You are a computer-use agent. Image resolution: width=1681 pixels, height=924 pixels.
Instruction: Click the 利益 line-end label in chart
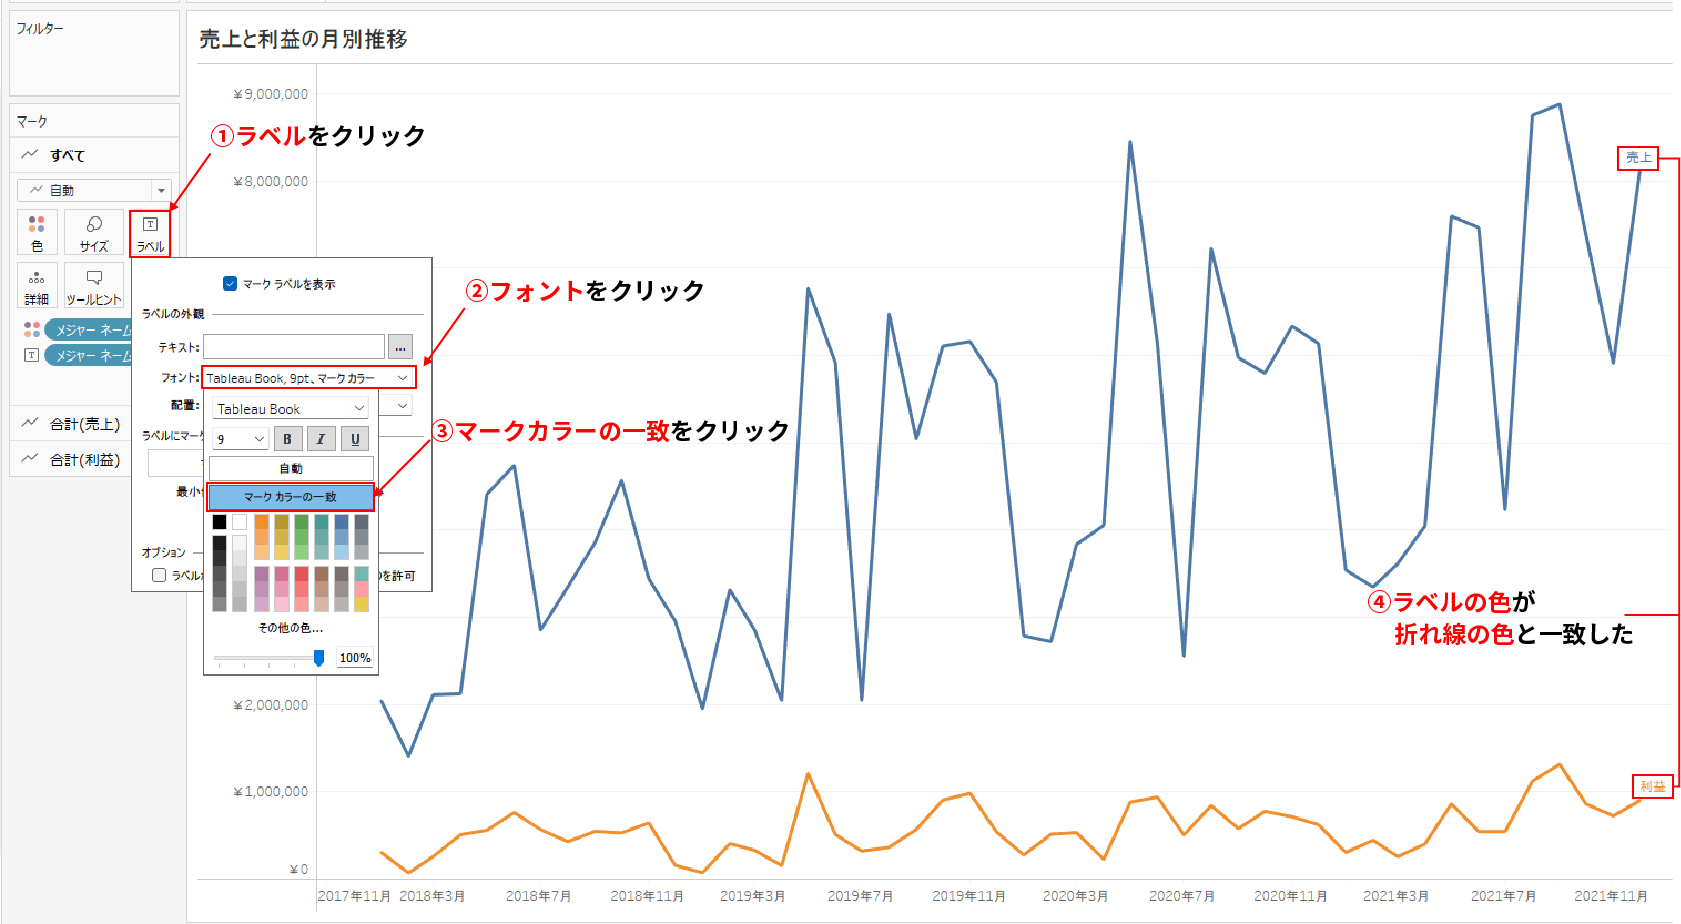pyautogui.click(x=1652, y=787)
